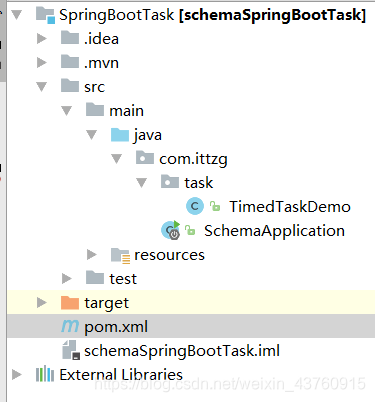Select the src tree item

95,87
